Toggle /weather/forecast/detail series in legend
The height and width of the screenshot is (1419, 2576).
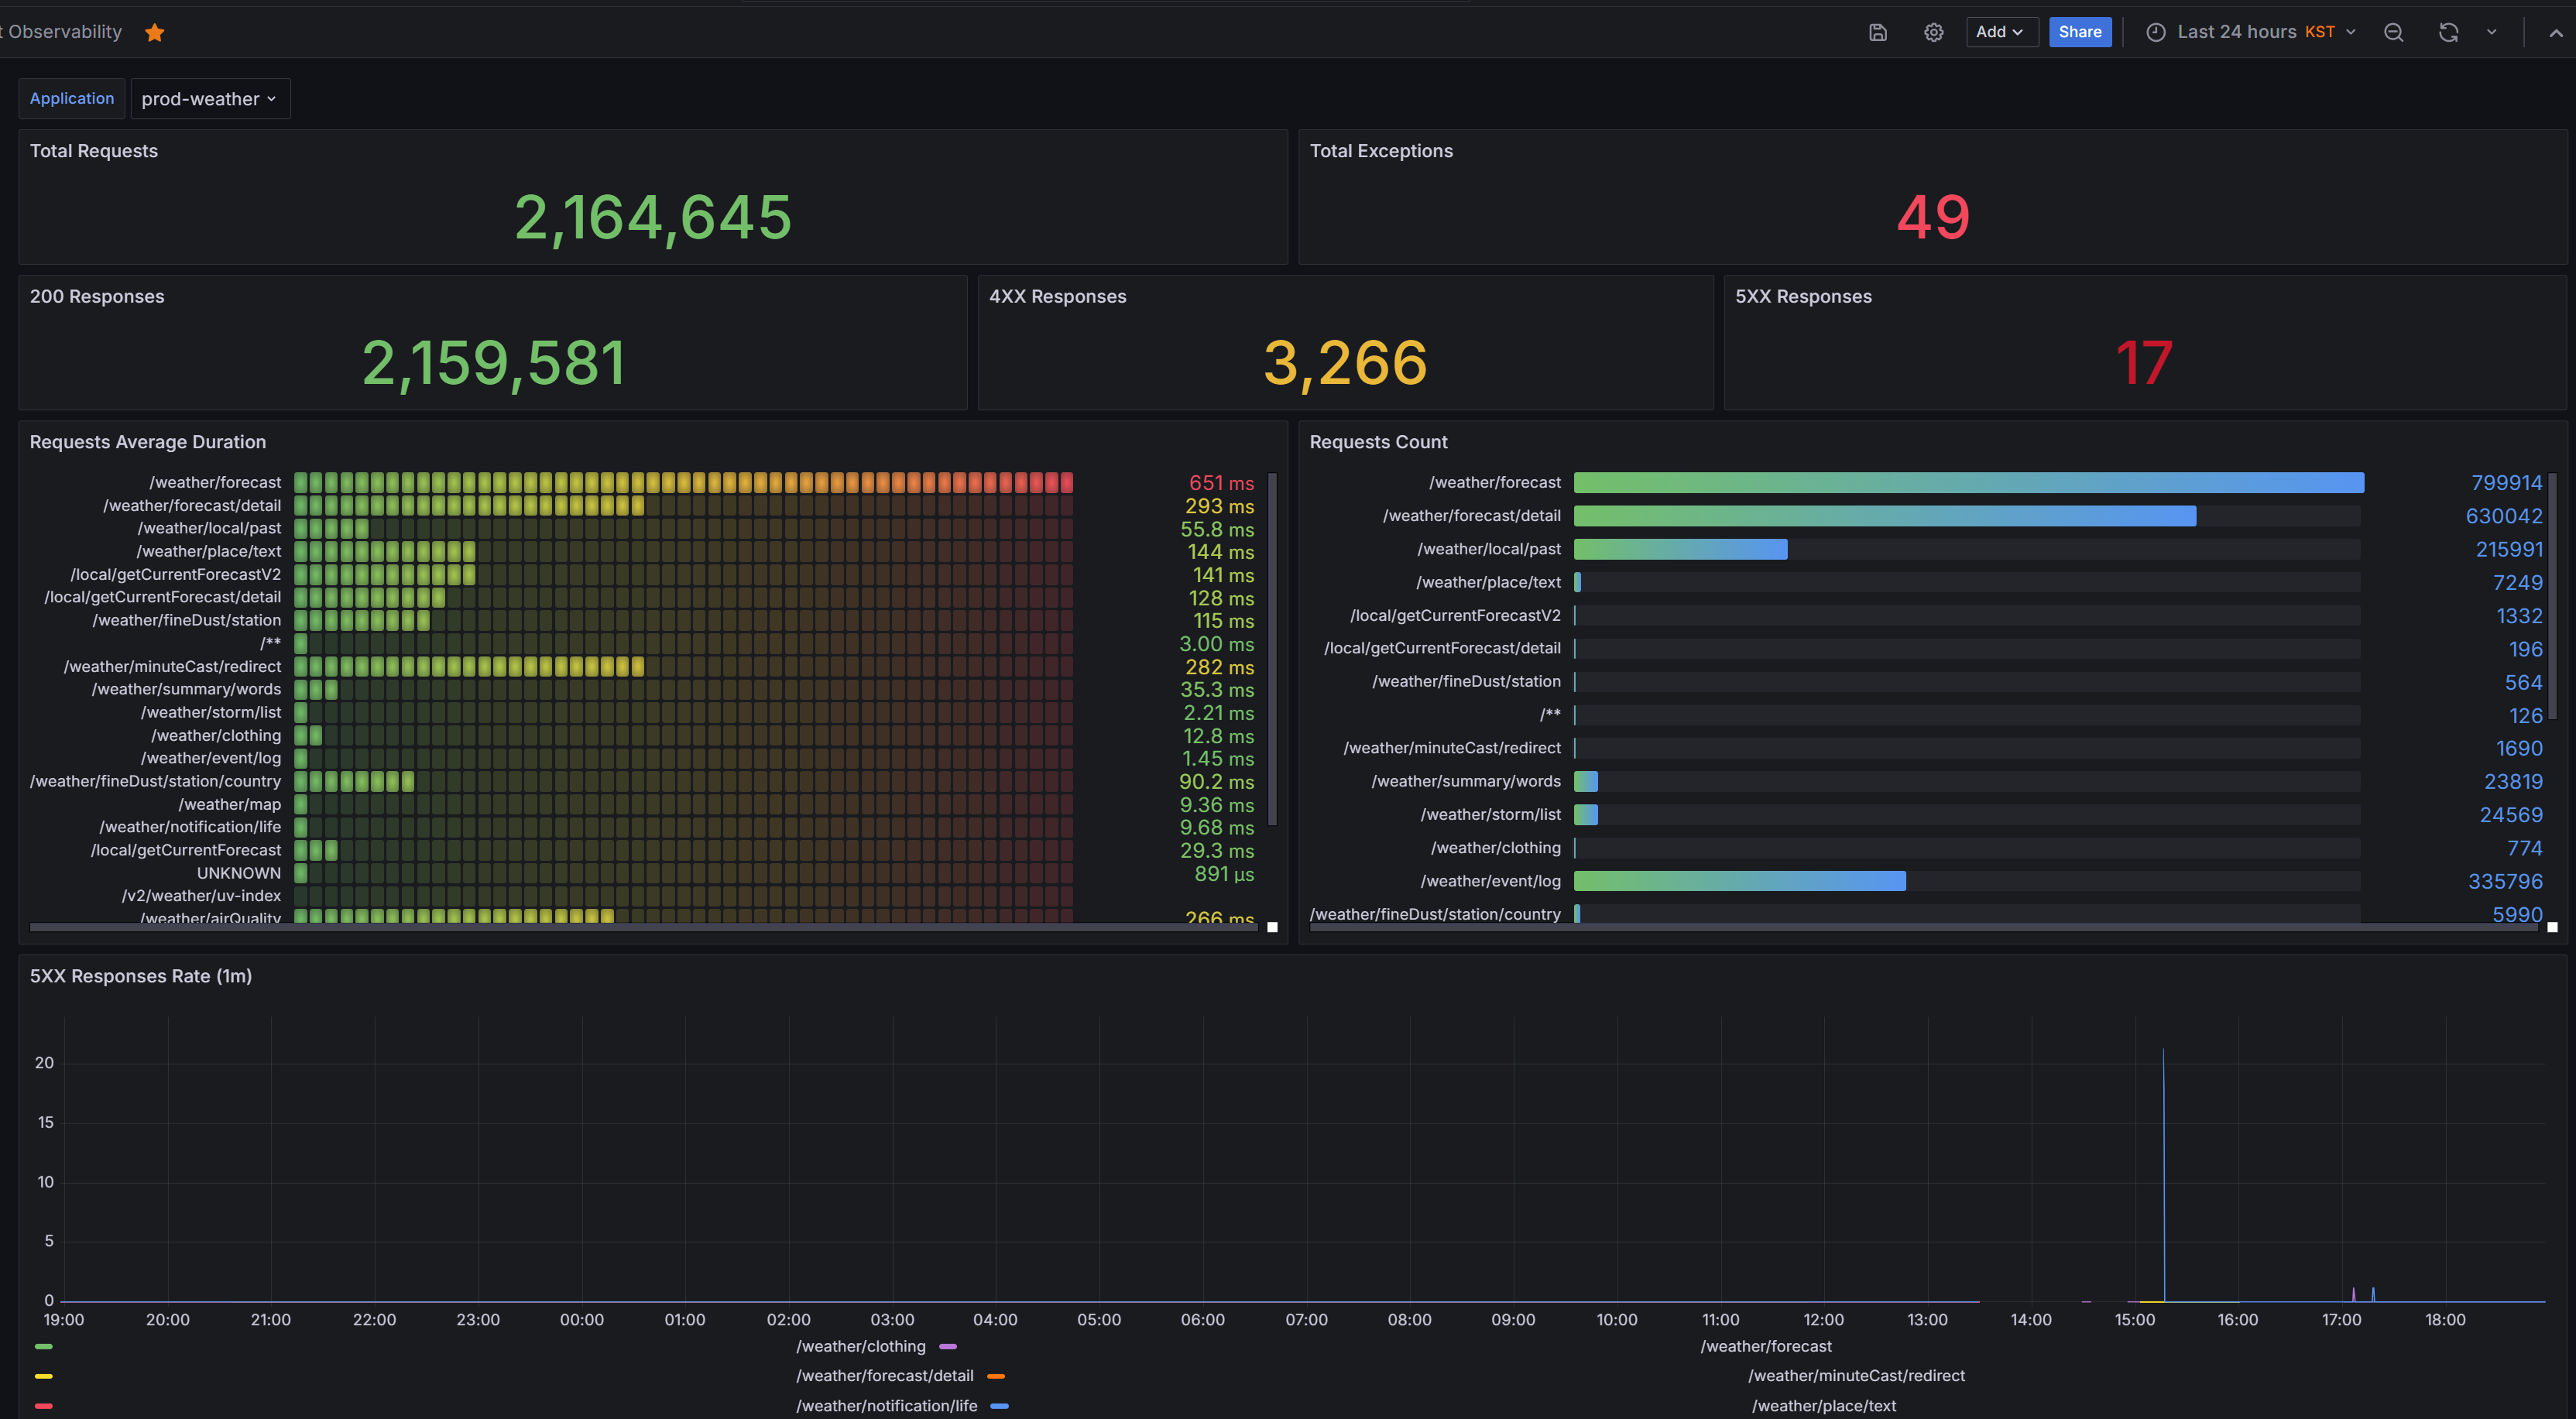point(884,1376)
